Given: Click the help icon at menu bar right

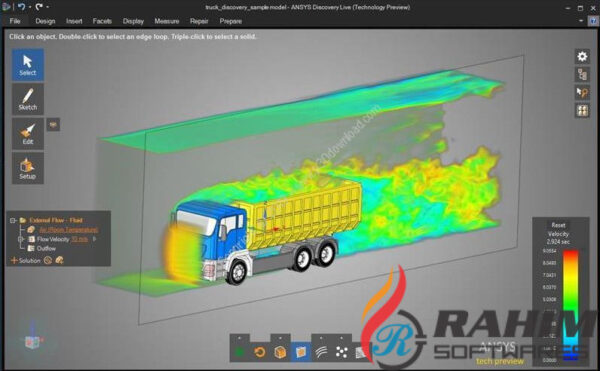Looking at the screenshot, I should (593, 21).
